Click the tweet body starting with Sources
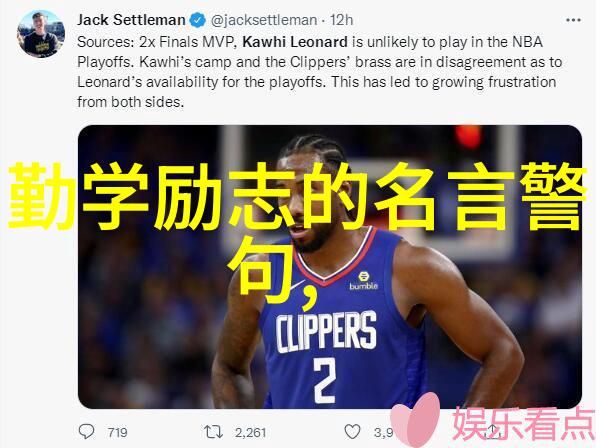This screenshot has width=596, height=448. [x=319, y=72]
